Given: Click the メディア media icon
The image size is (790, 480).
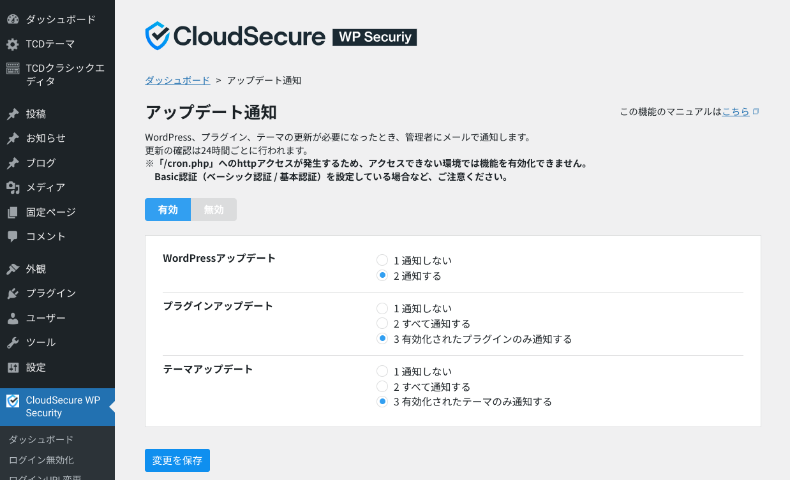Looking at the screenshot, I should coord(13,187).
